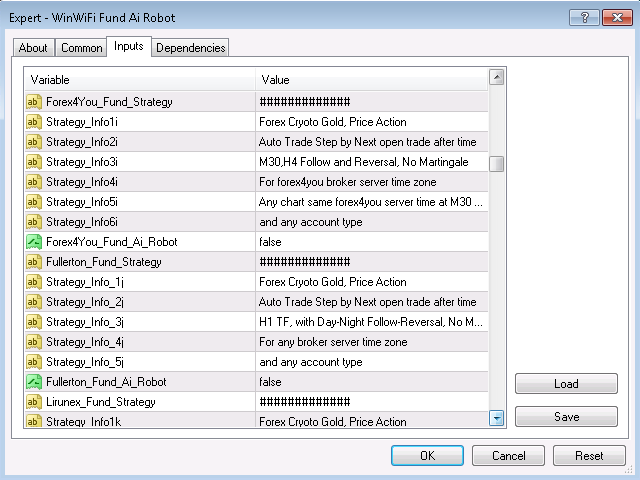
Task: Open the About tab
Action: point(33,48)
